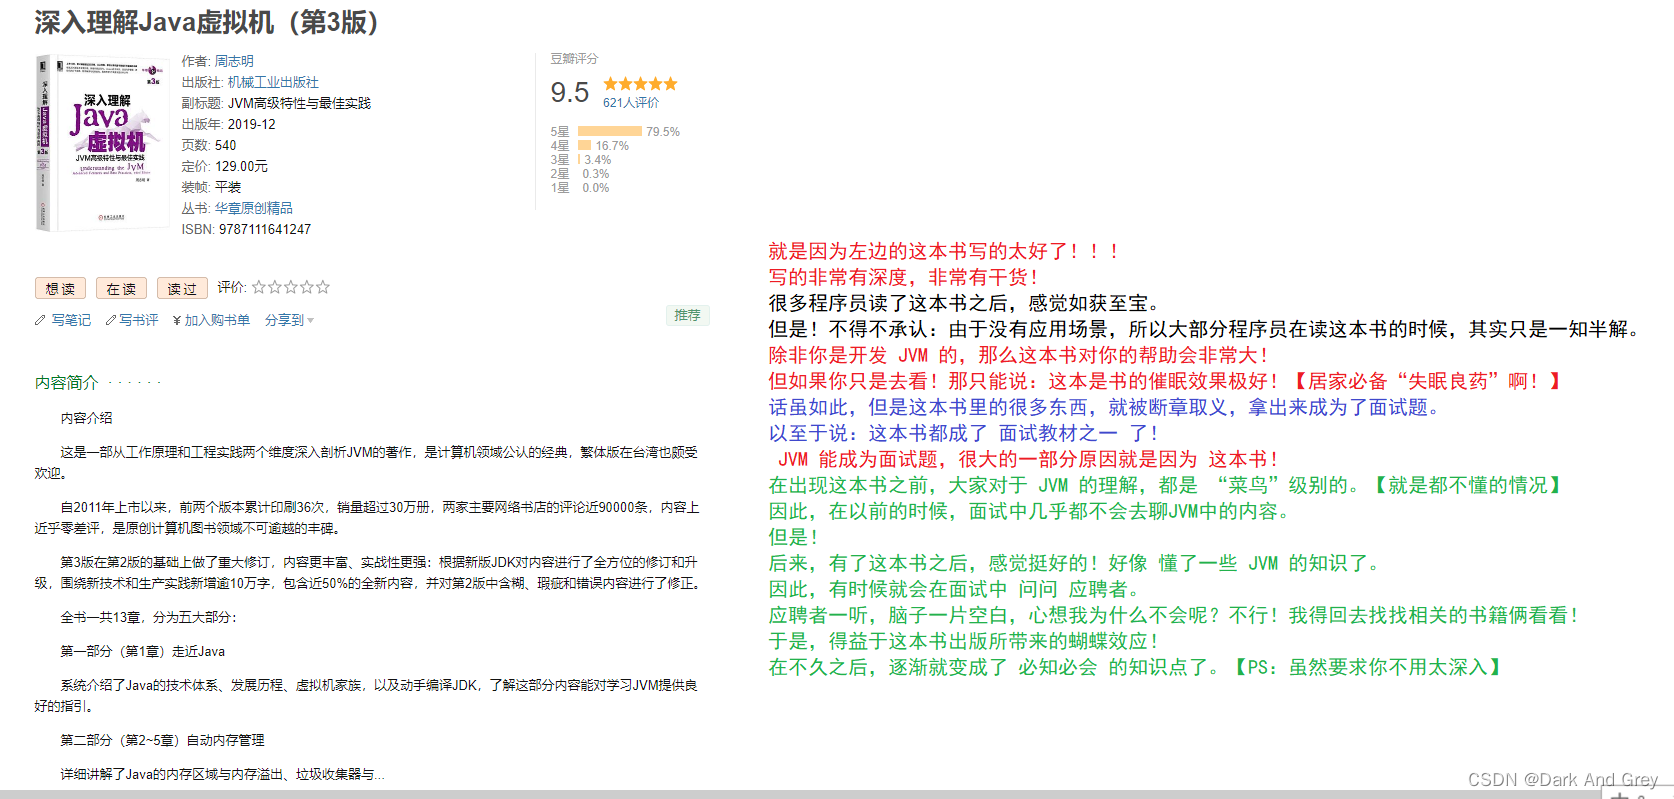Click the 9.5 rating score
Screen dimensions: 1674x799
570,92
